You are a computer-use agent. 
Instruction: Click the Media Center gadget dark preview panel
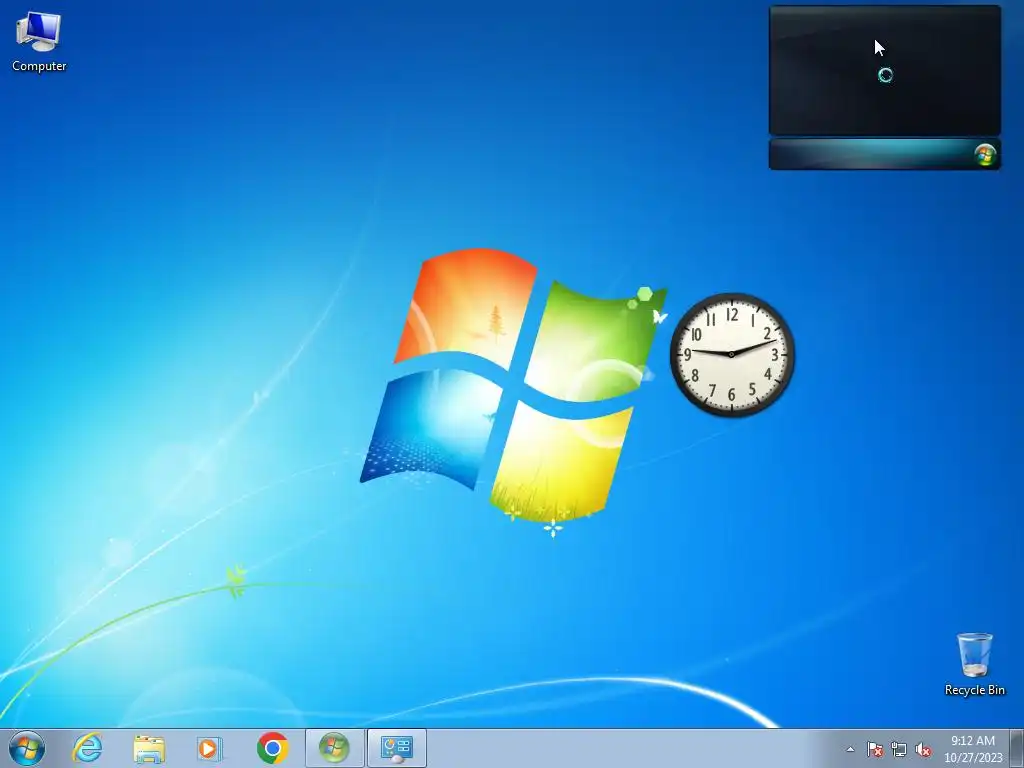coord(885,70)
